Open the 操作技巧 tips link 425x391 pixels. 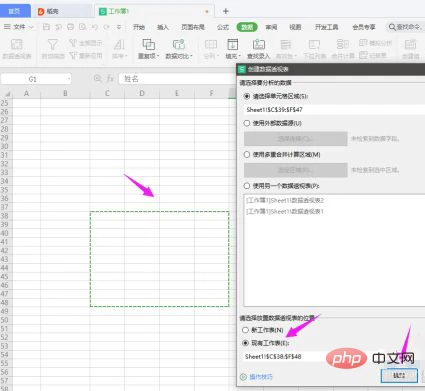point(260,377)
